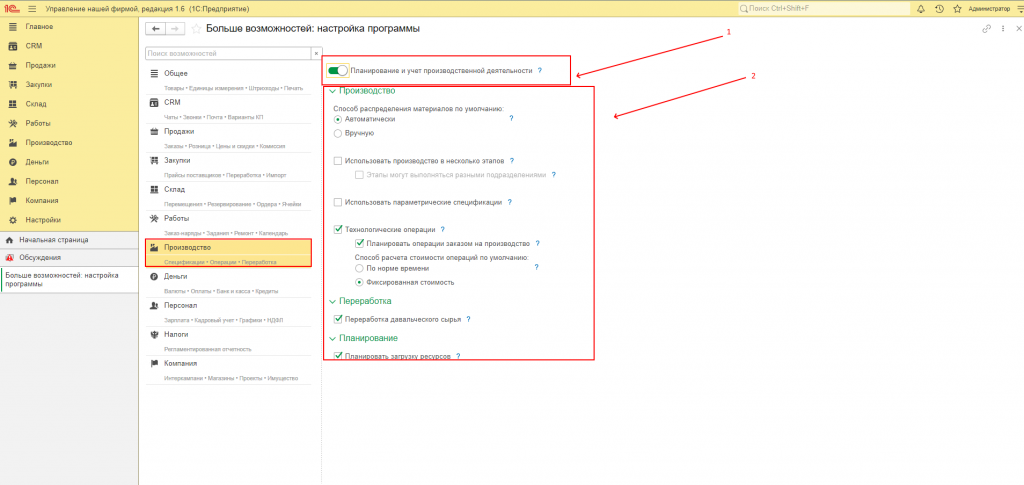The image size is (1024, 485).
Task: Click Персонал icon in left sidebar
Action: click(x=12, y=181)
